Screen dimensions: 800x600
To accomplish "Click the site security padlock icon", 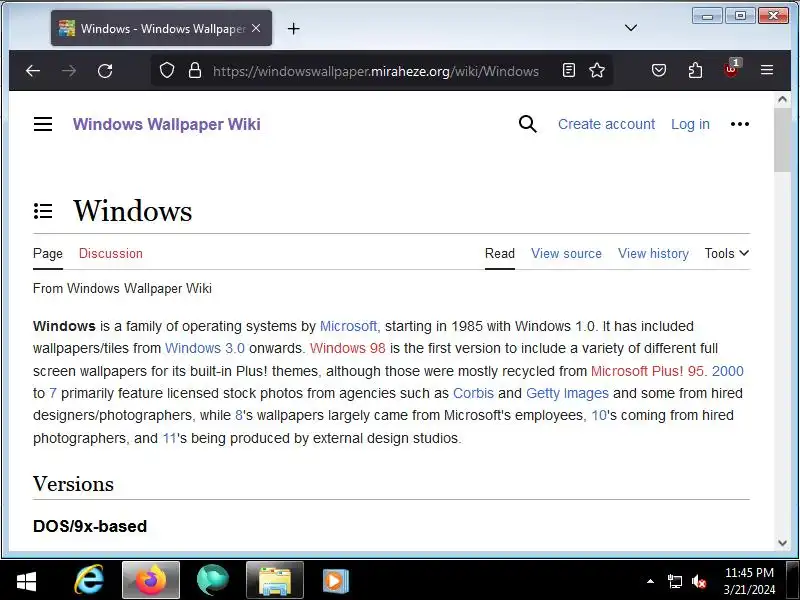I will pos(195,70).
